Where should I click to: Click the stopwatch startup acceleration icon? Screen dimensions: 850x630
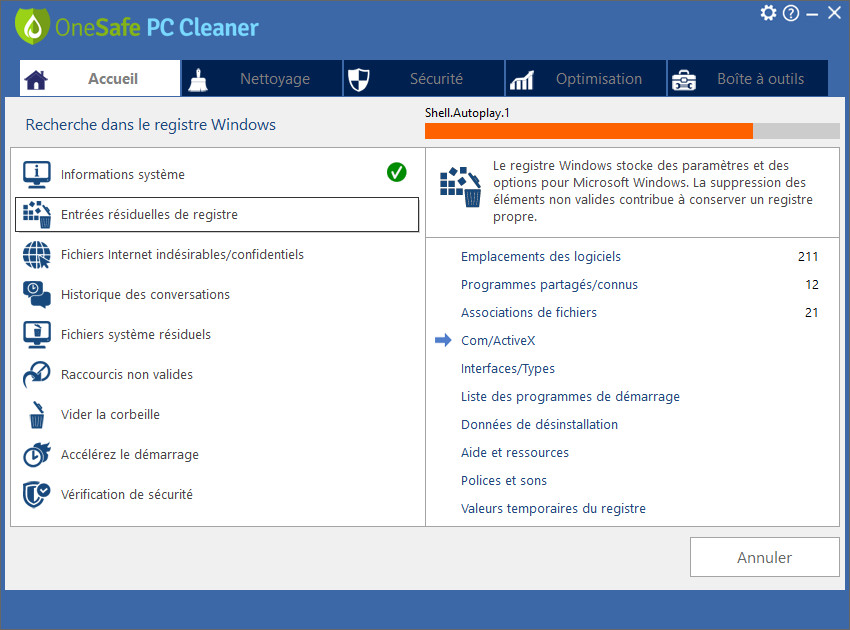[x=37, y=454]
